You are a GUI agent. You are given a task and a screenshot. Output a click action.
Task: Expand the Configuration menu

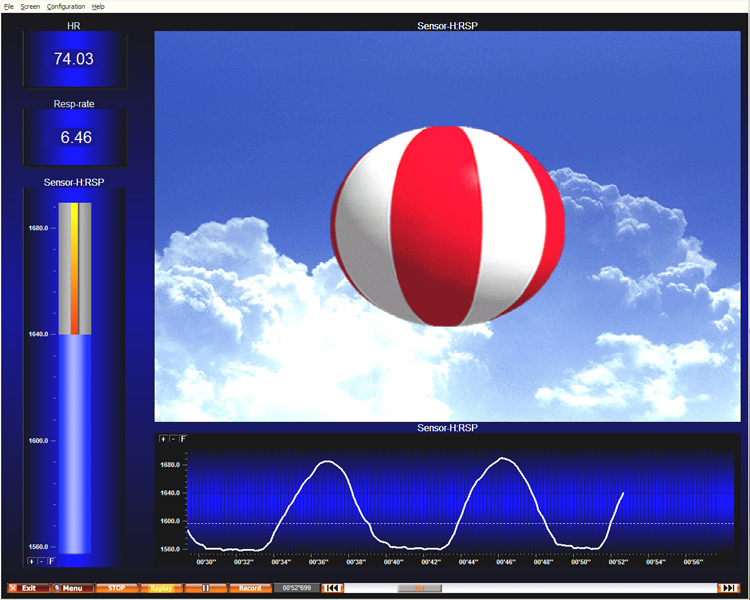66,6
